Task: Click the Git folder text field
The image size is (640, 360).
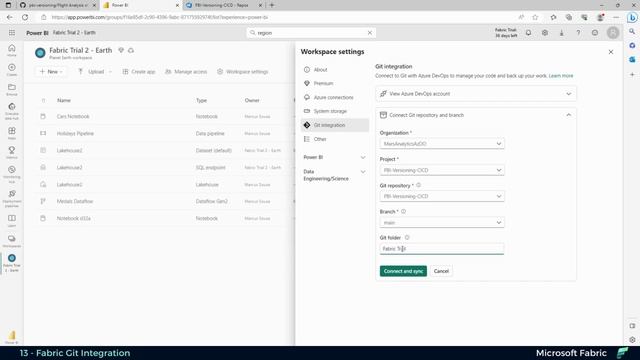Action: pos(442,249)
